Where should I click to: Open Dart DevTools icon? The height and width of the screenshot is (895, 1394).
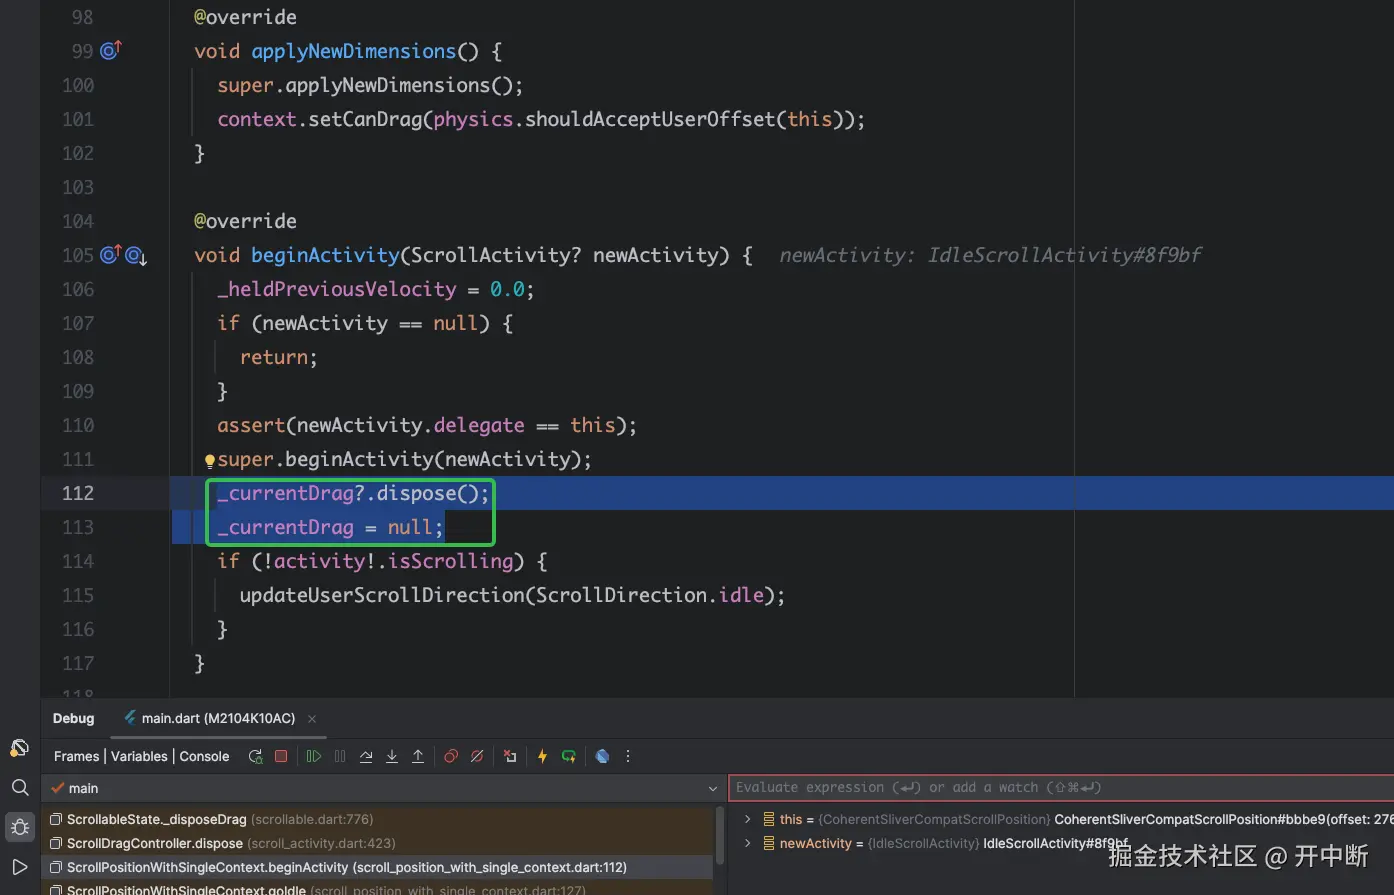602,757
